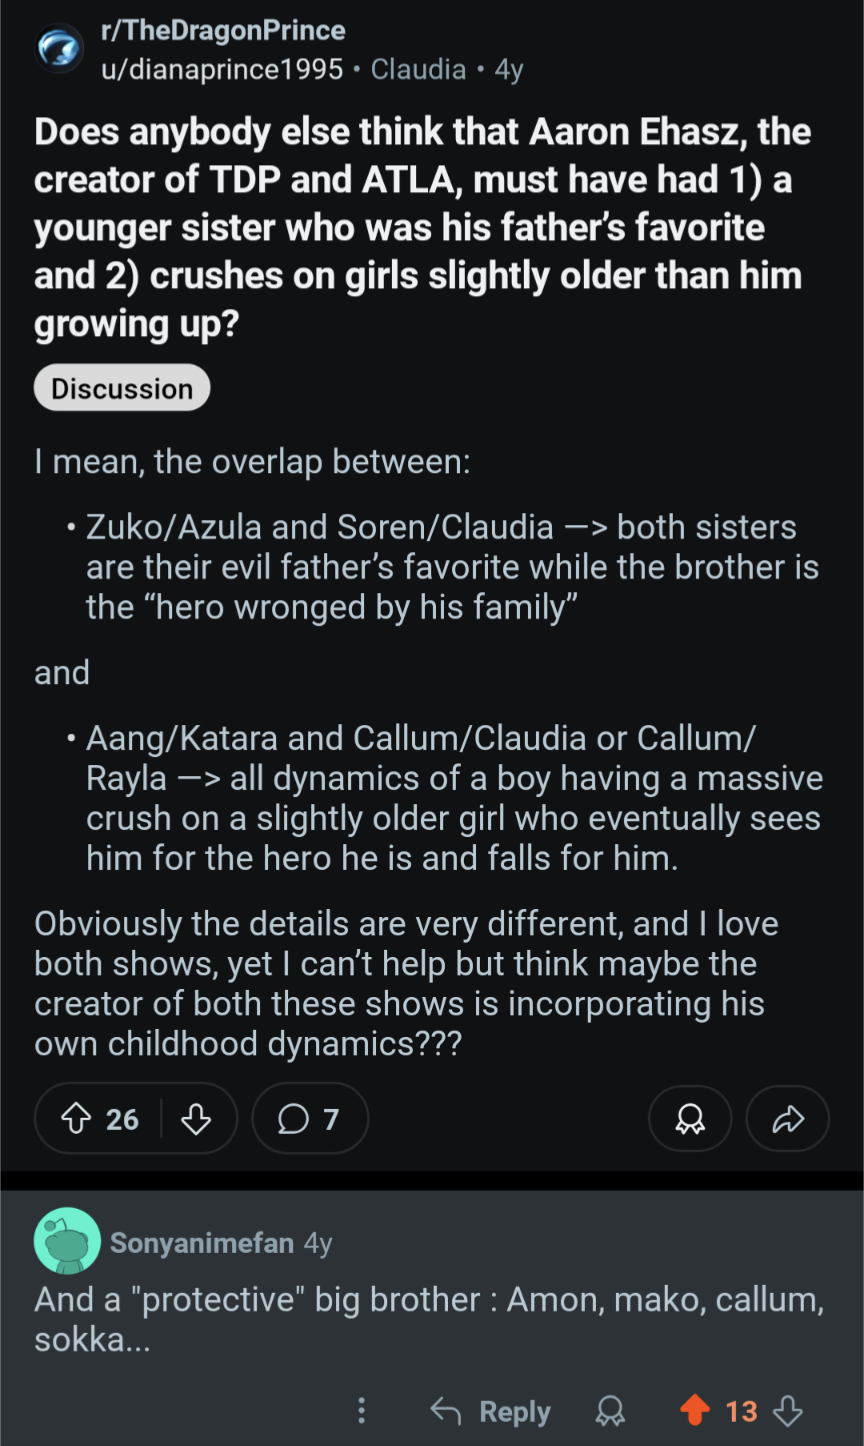Open the r/TheDragonPrince community link
Image resolution: width=864 pixels, height=1446 pixels.
pyautogui.click(x=223, y=30)
